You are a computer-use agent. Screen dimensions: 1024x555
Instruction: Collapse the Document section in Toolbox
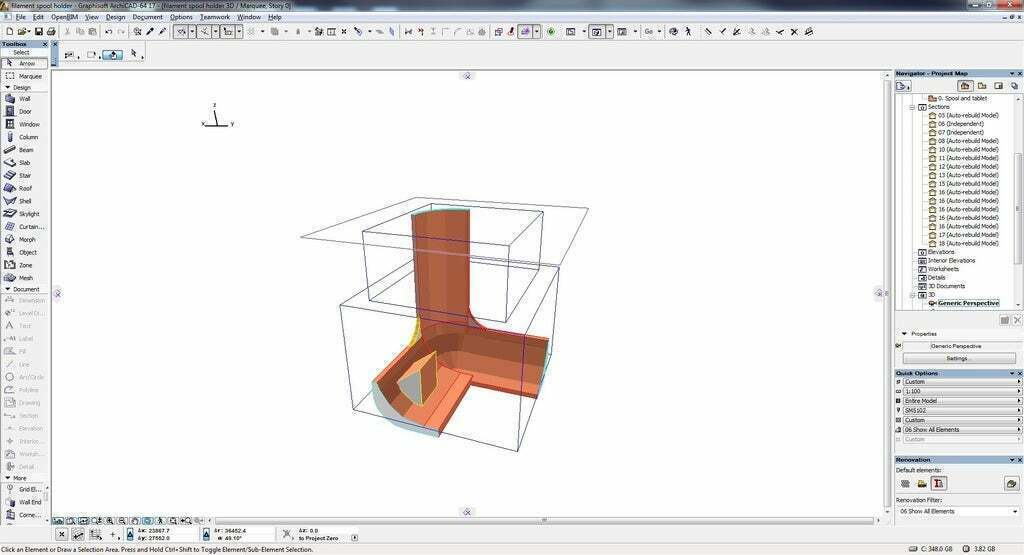pos(8,289)
